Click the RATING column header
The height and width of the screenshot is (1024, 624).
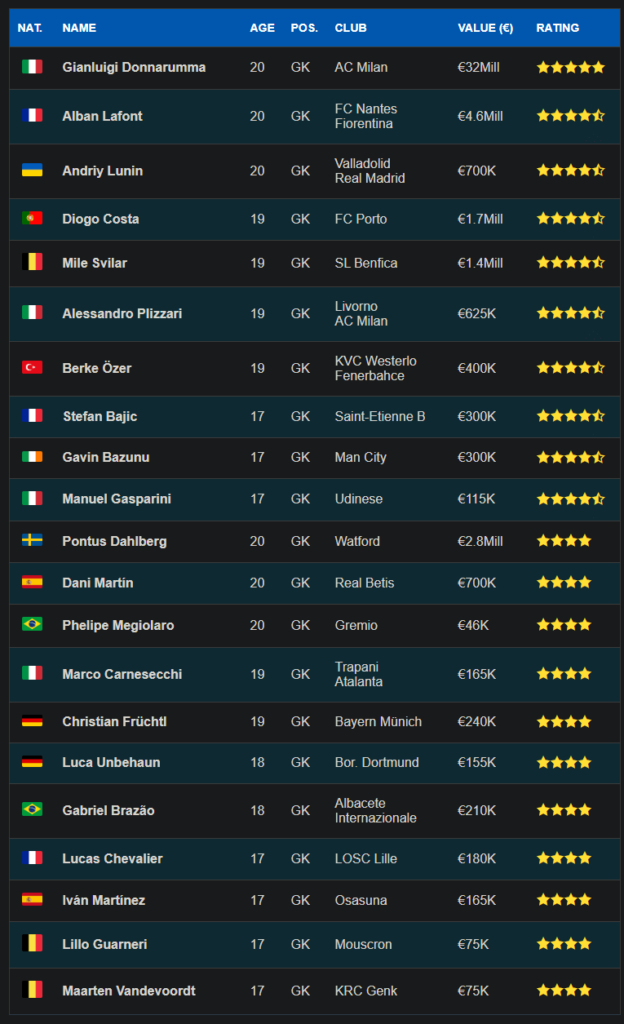pos(557,28)
